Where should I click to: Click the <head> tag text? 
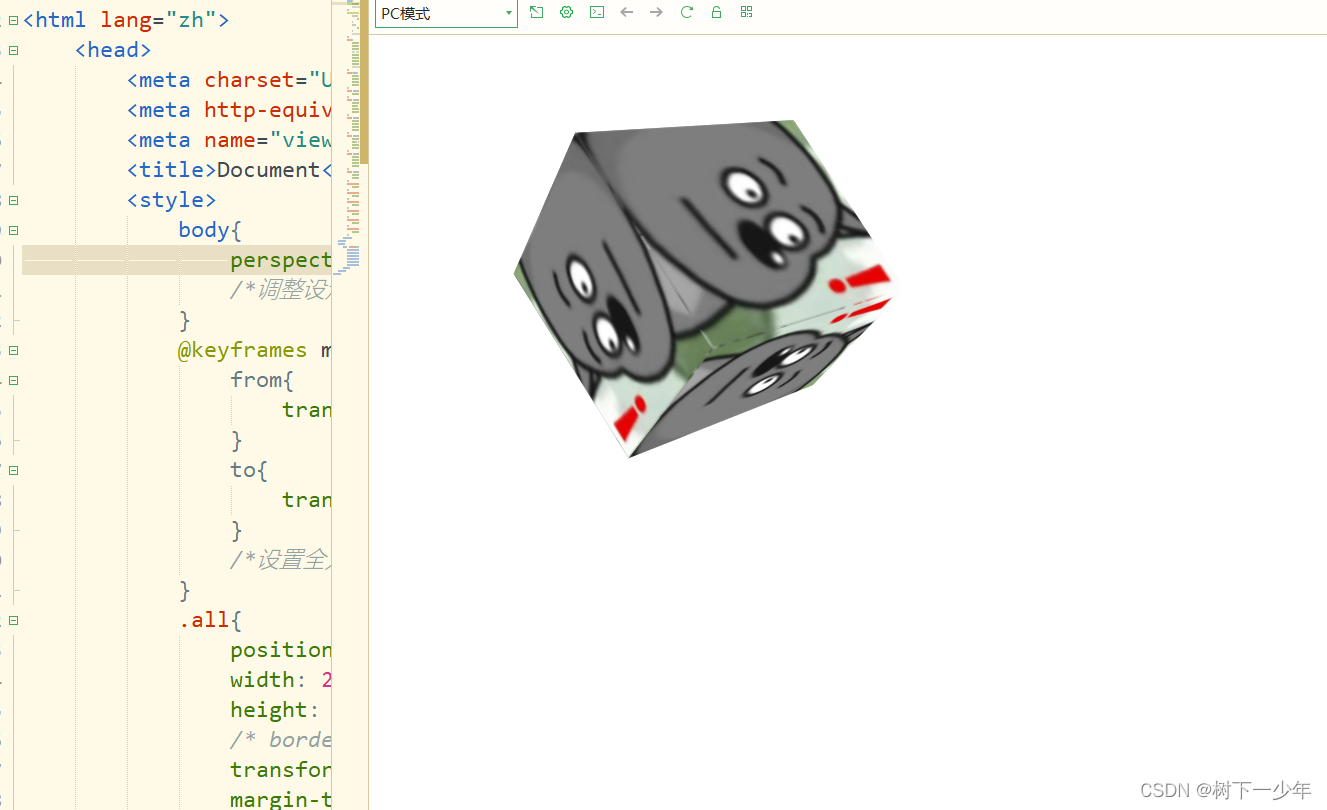pyautogui.click(x=113, y=50)
